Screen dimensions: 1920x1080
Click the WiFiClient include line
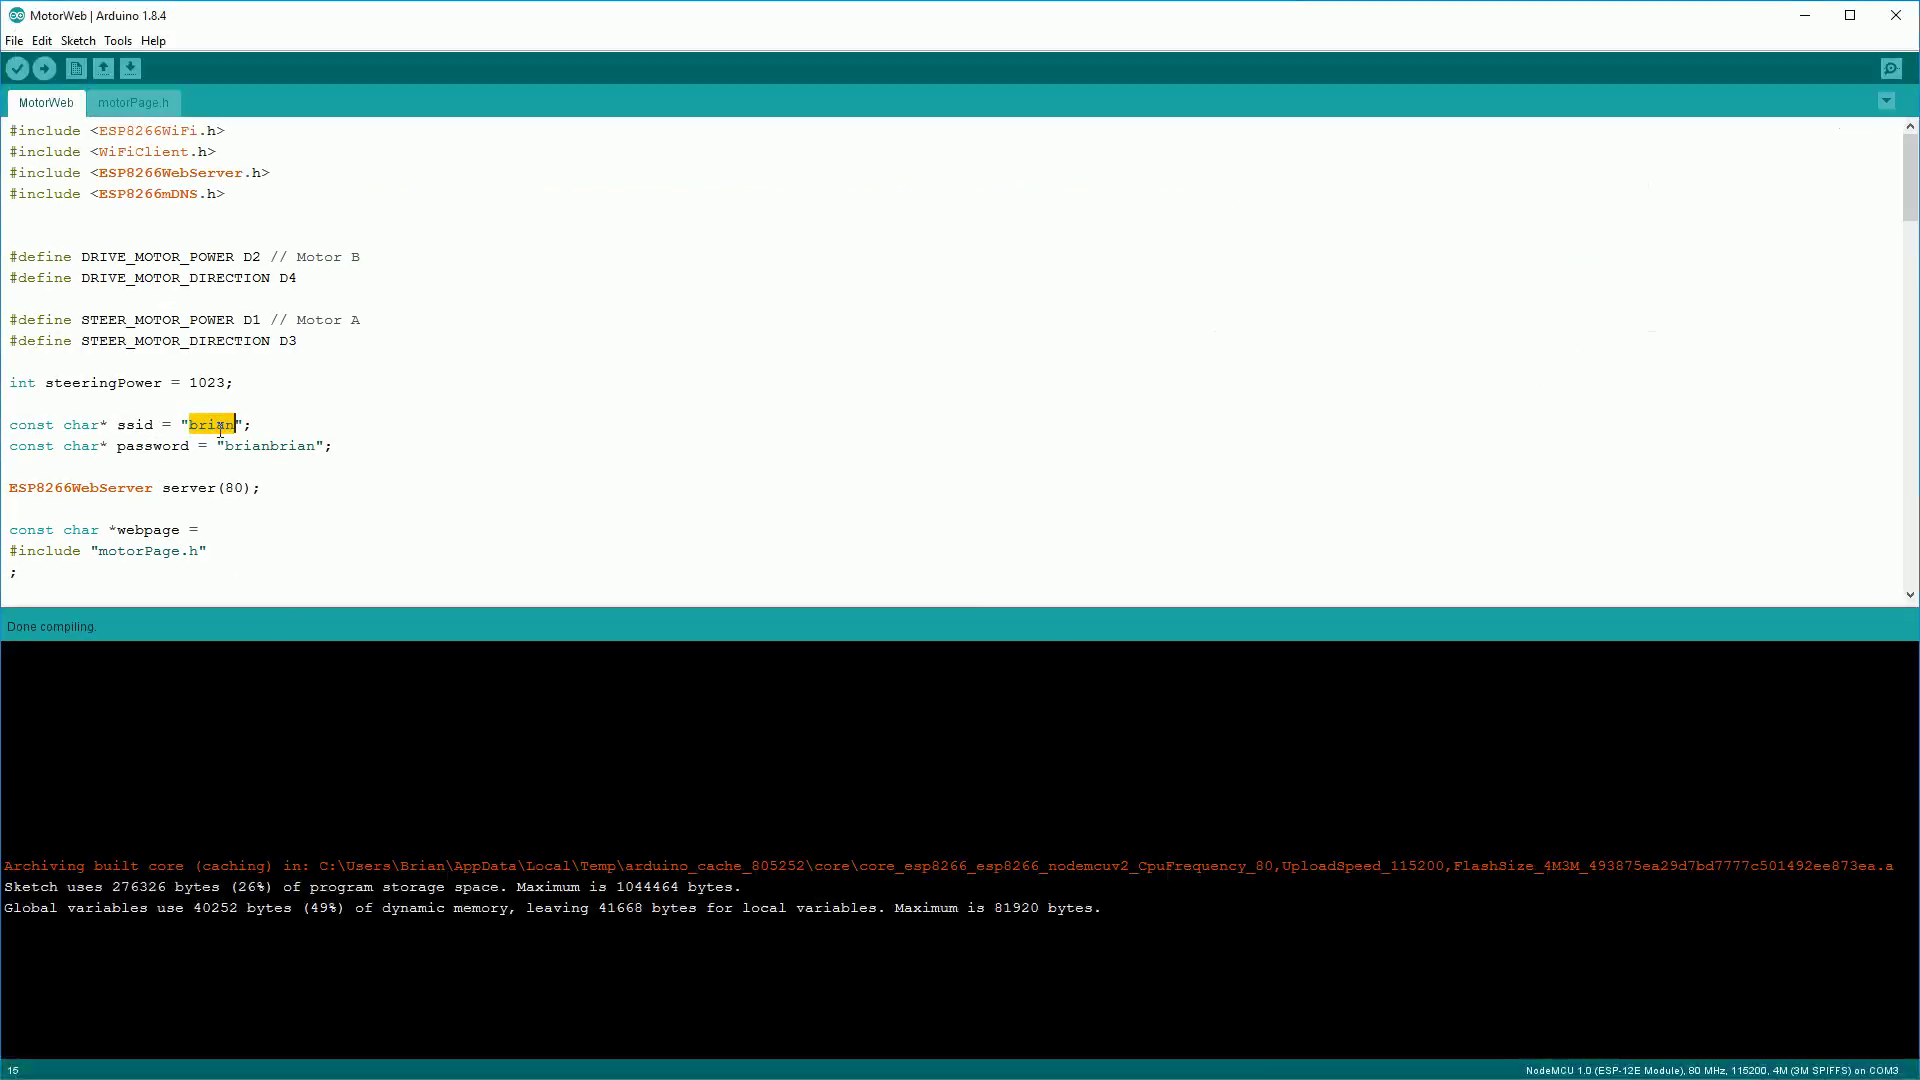113,152
